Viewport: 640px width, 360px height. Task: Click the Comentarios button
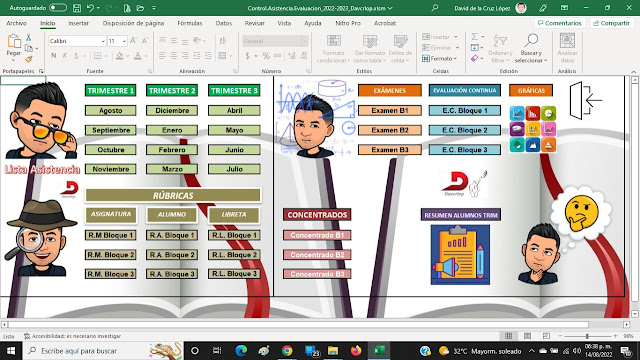pos(560,23)
